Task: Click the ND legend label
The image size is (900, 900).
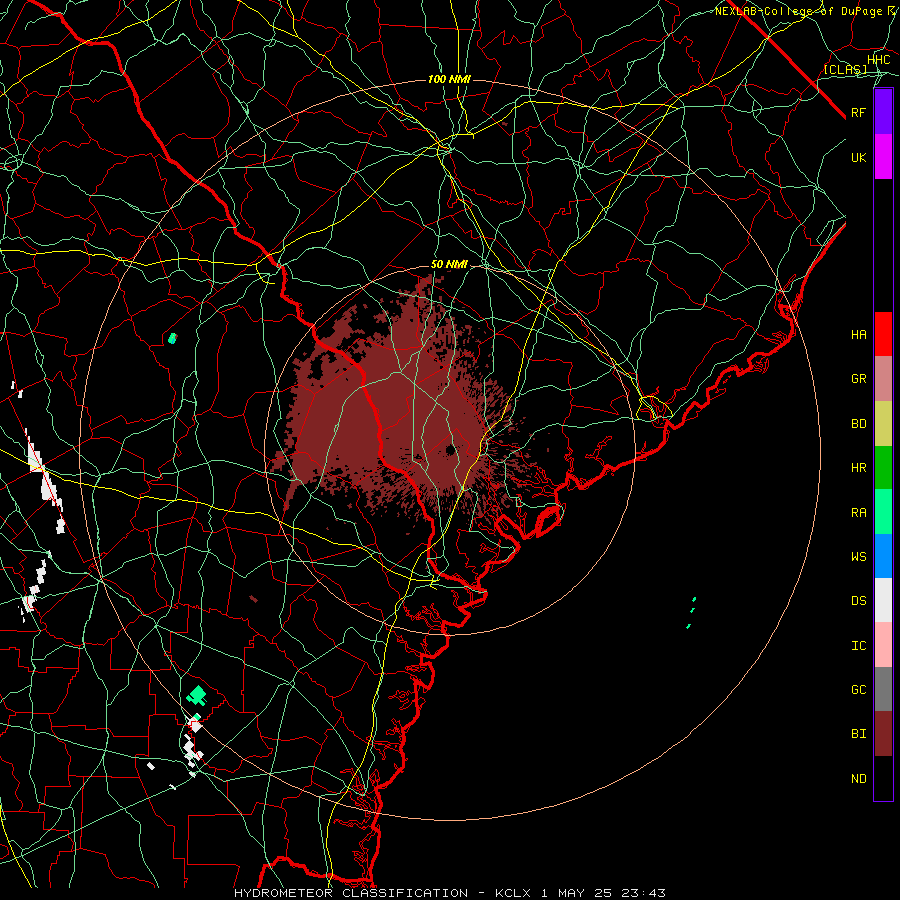Action: point(859,779)
